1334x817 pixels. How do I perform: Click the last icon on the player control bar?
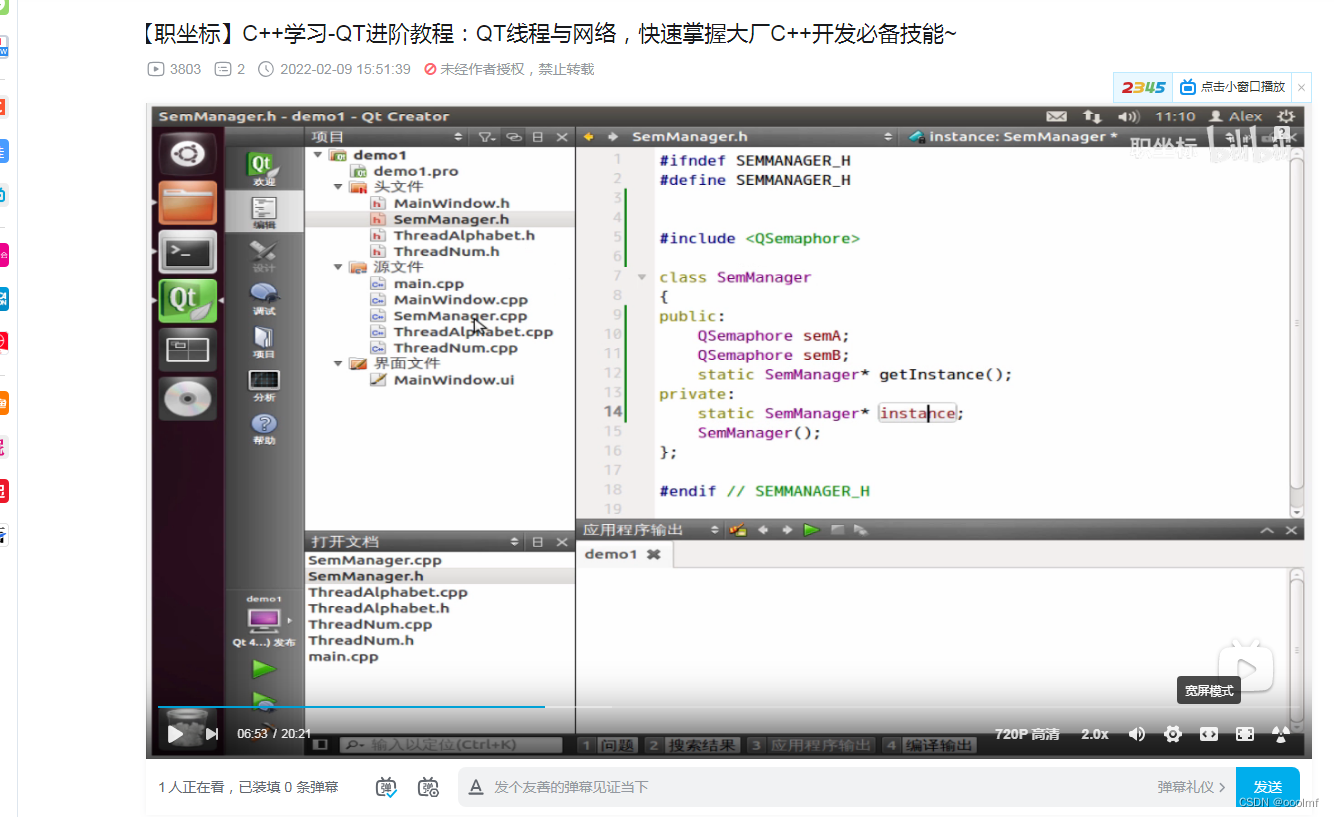(x=1281, y=734)
